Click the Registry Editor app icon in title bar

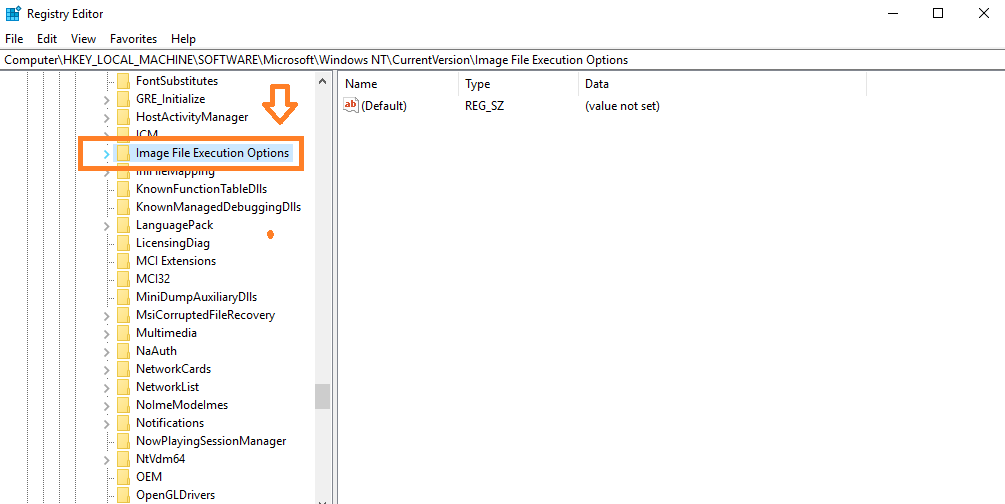point(13,13)
